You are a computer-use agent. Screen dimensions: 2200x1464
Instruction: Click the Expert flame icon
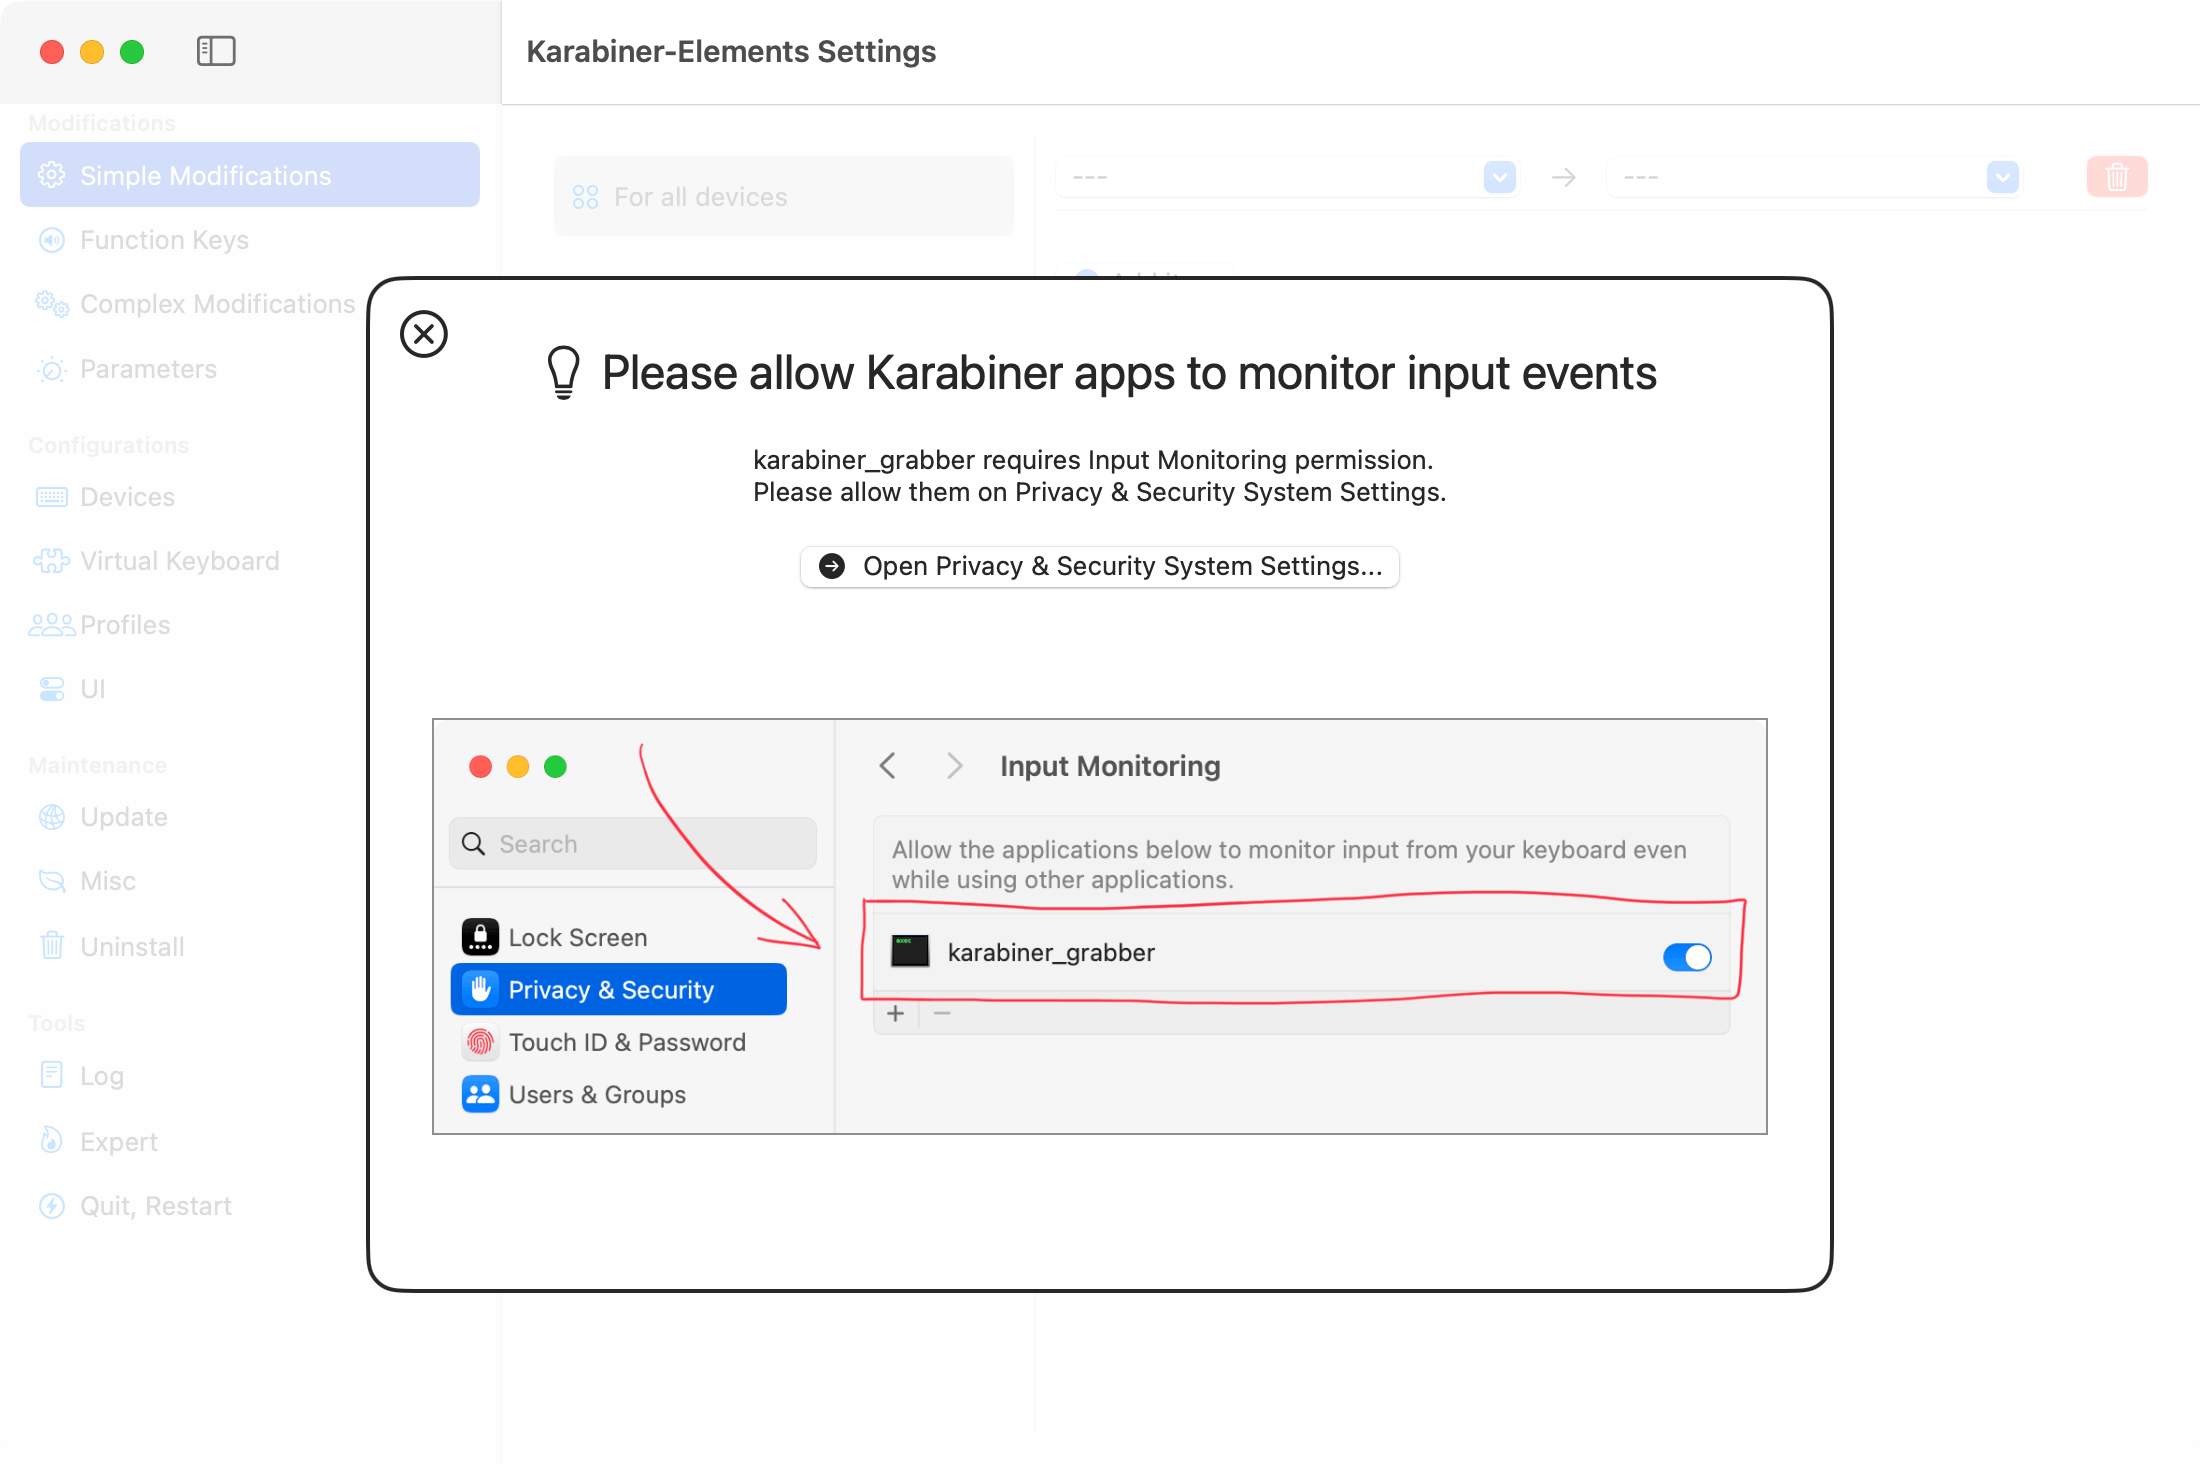pyautogui.click(x=52, y=1141)
